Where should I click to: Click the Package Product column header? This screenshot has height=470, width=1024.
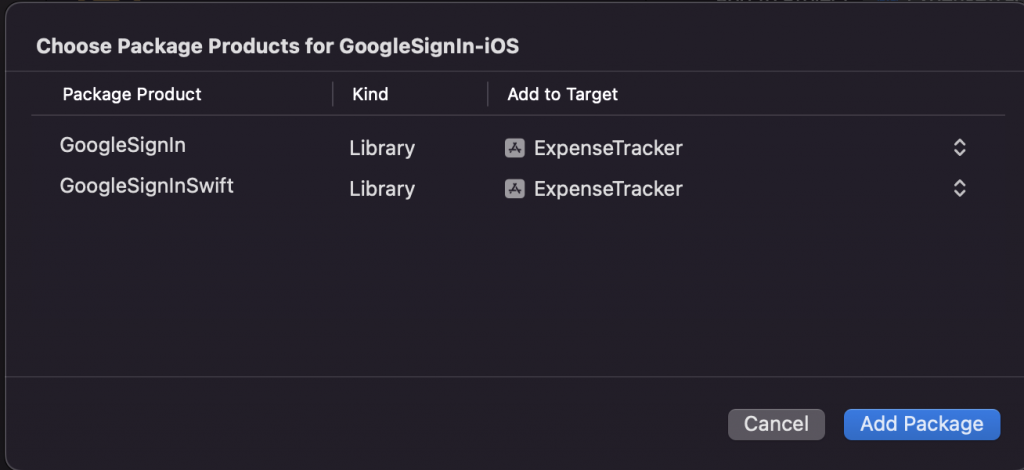[x=132, y=94]
